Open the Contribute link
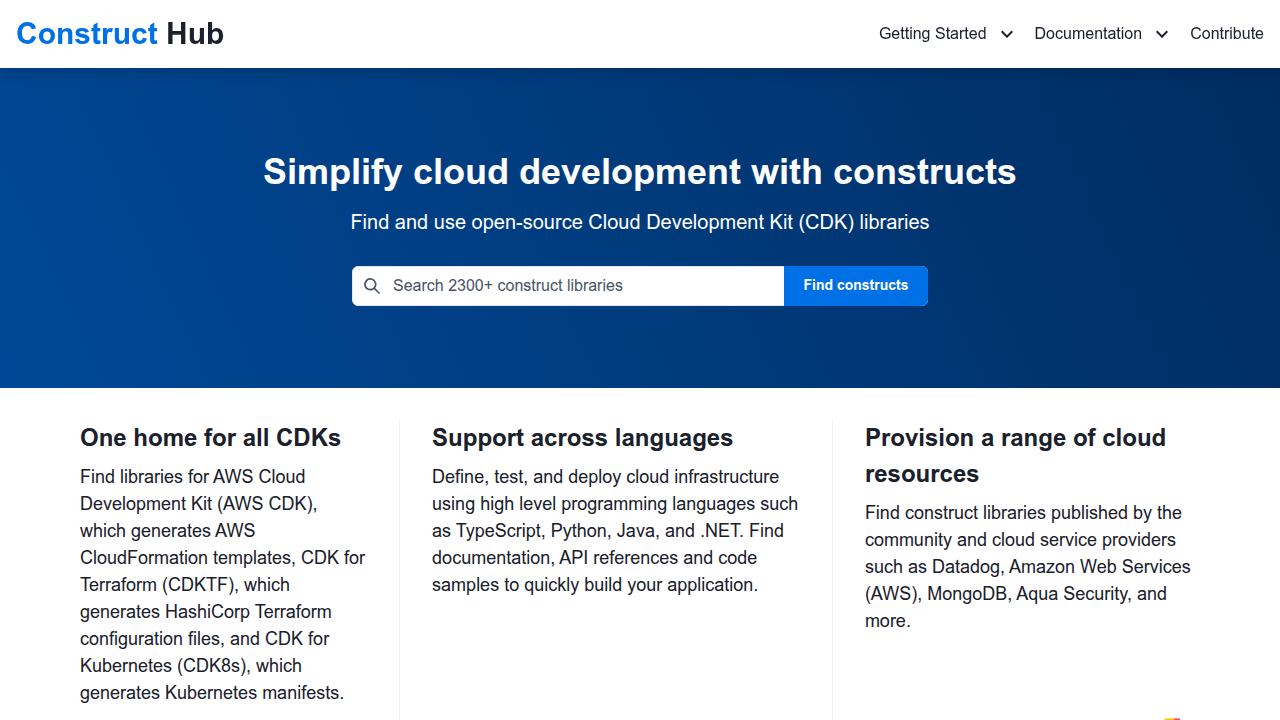 pos(1227,34)
